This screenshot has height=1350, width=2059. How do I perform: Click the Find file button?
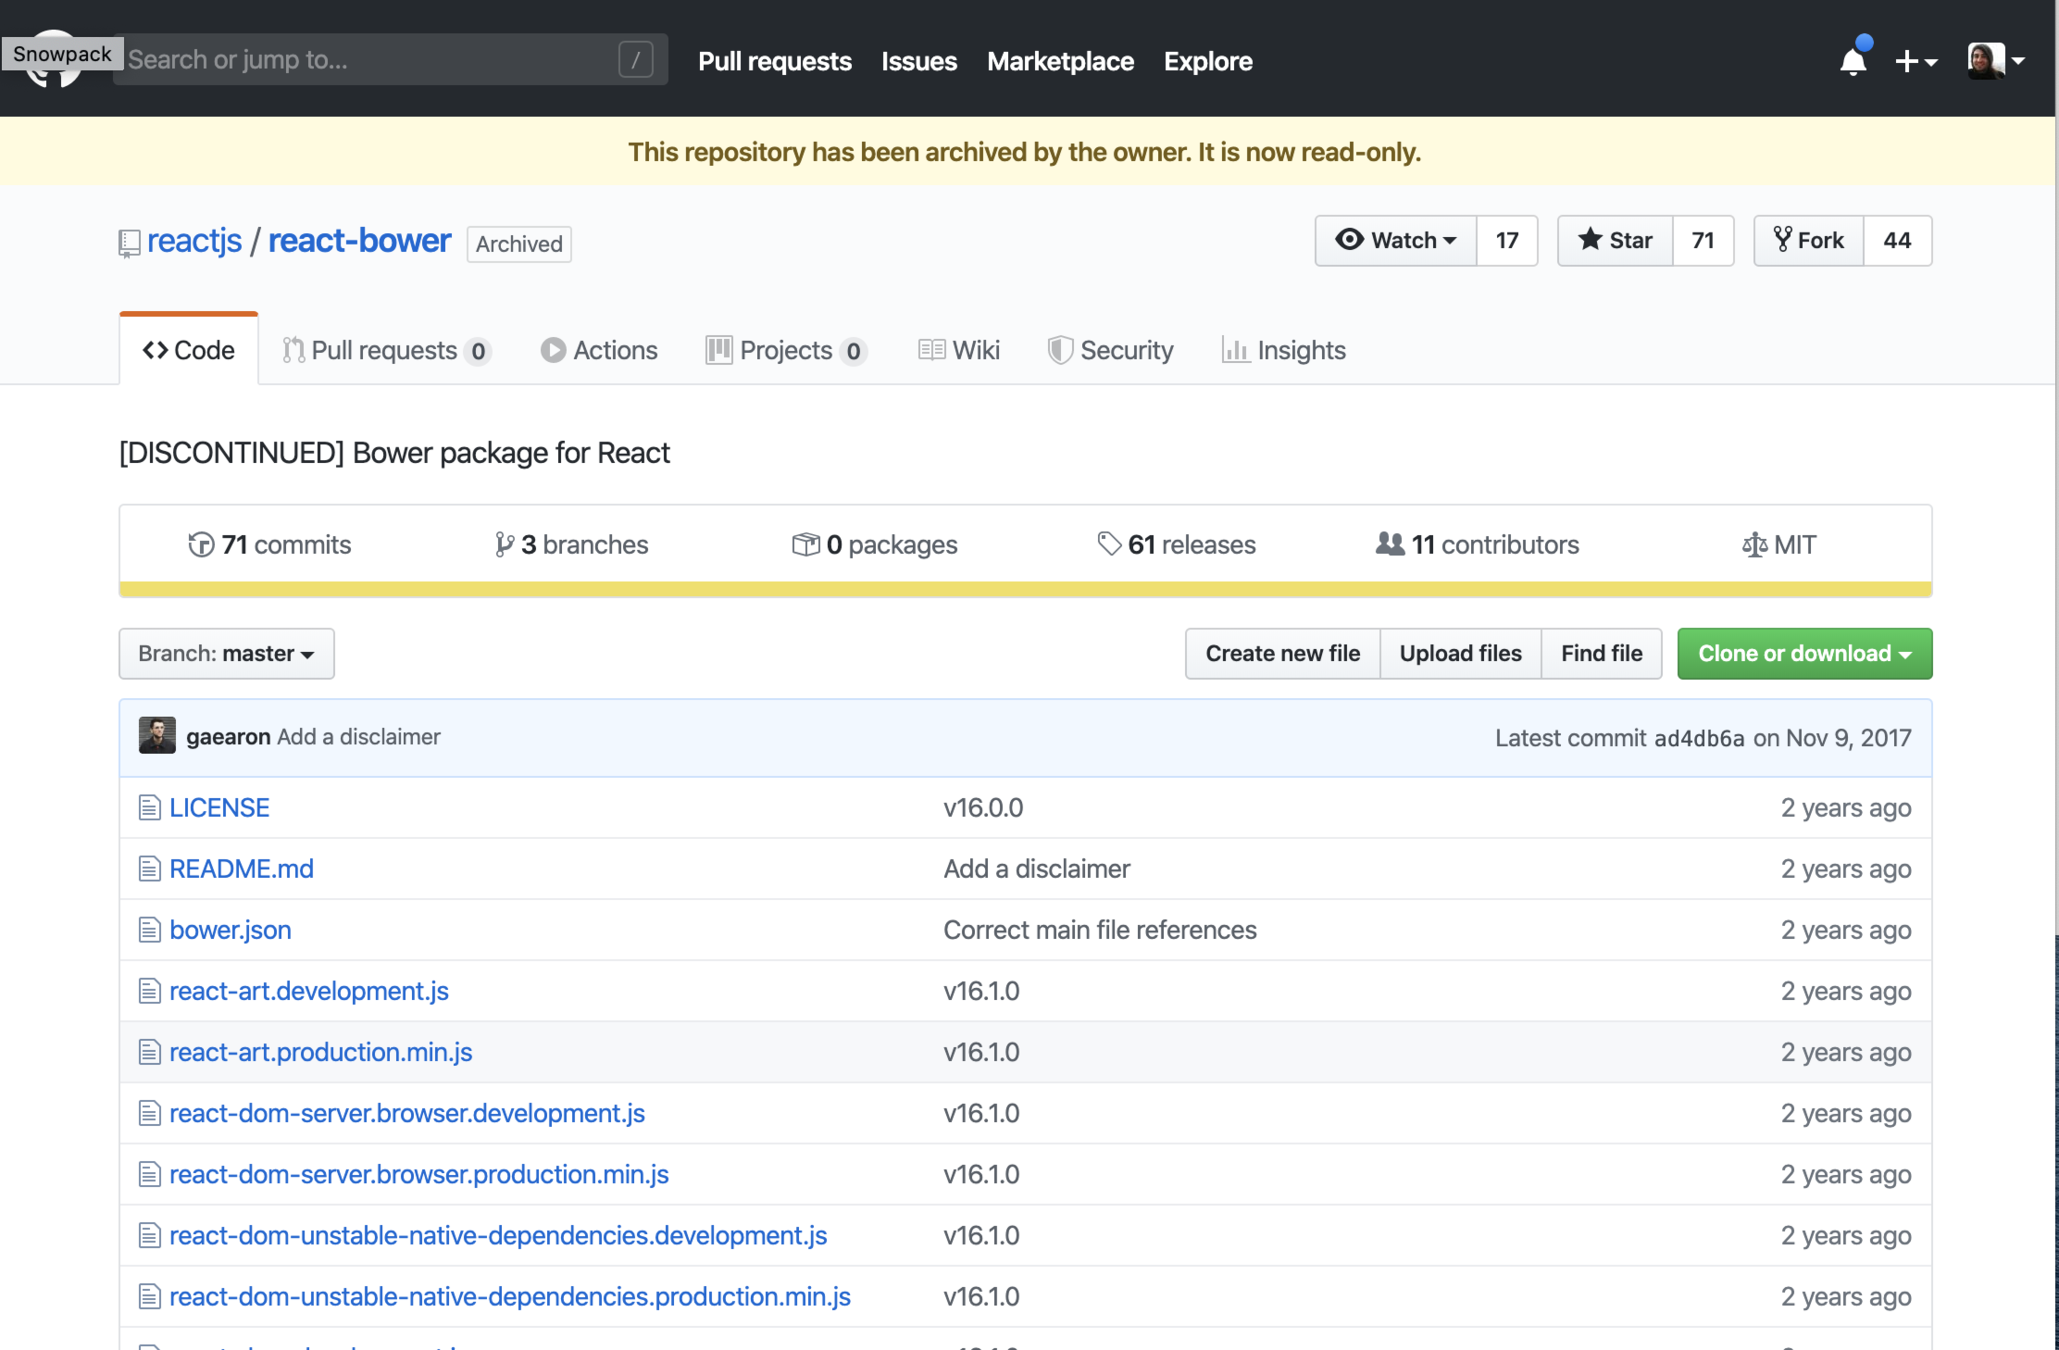coord(1601,653)
